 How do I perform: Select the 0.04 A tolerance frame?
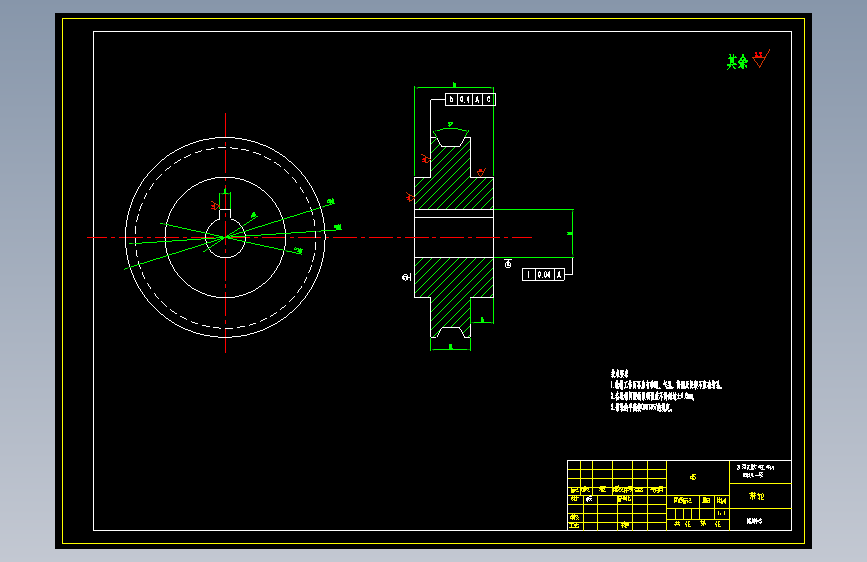pyautogui.click(x=543, y=274)
